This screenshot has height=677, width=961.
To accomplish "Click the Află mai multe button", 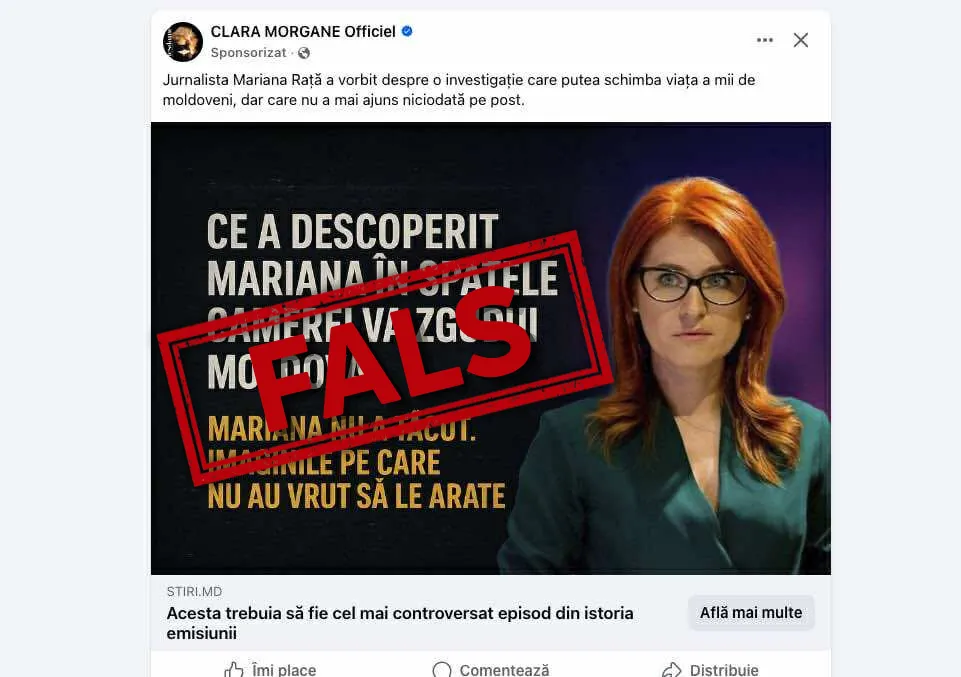I will (751, 613).
